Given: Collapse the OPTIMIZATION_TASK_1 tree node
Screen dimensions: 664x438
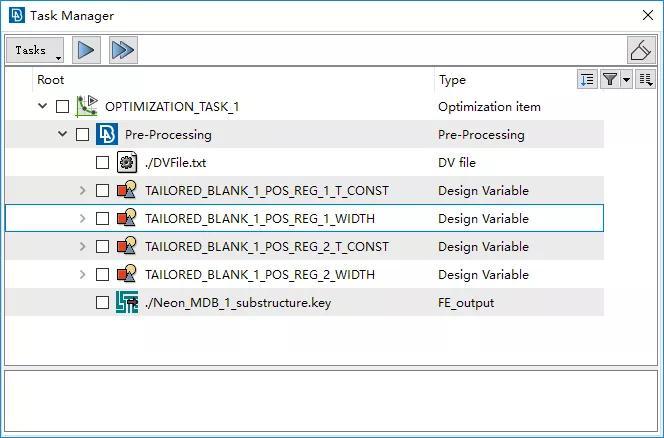Looking at the screenshot, I should click(x=42, y=105).
